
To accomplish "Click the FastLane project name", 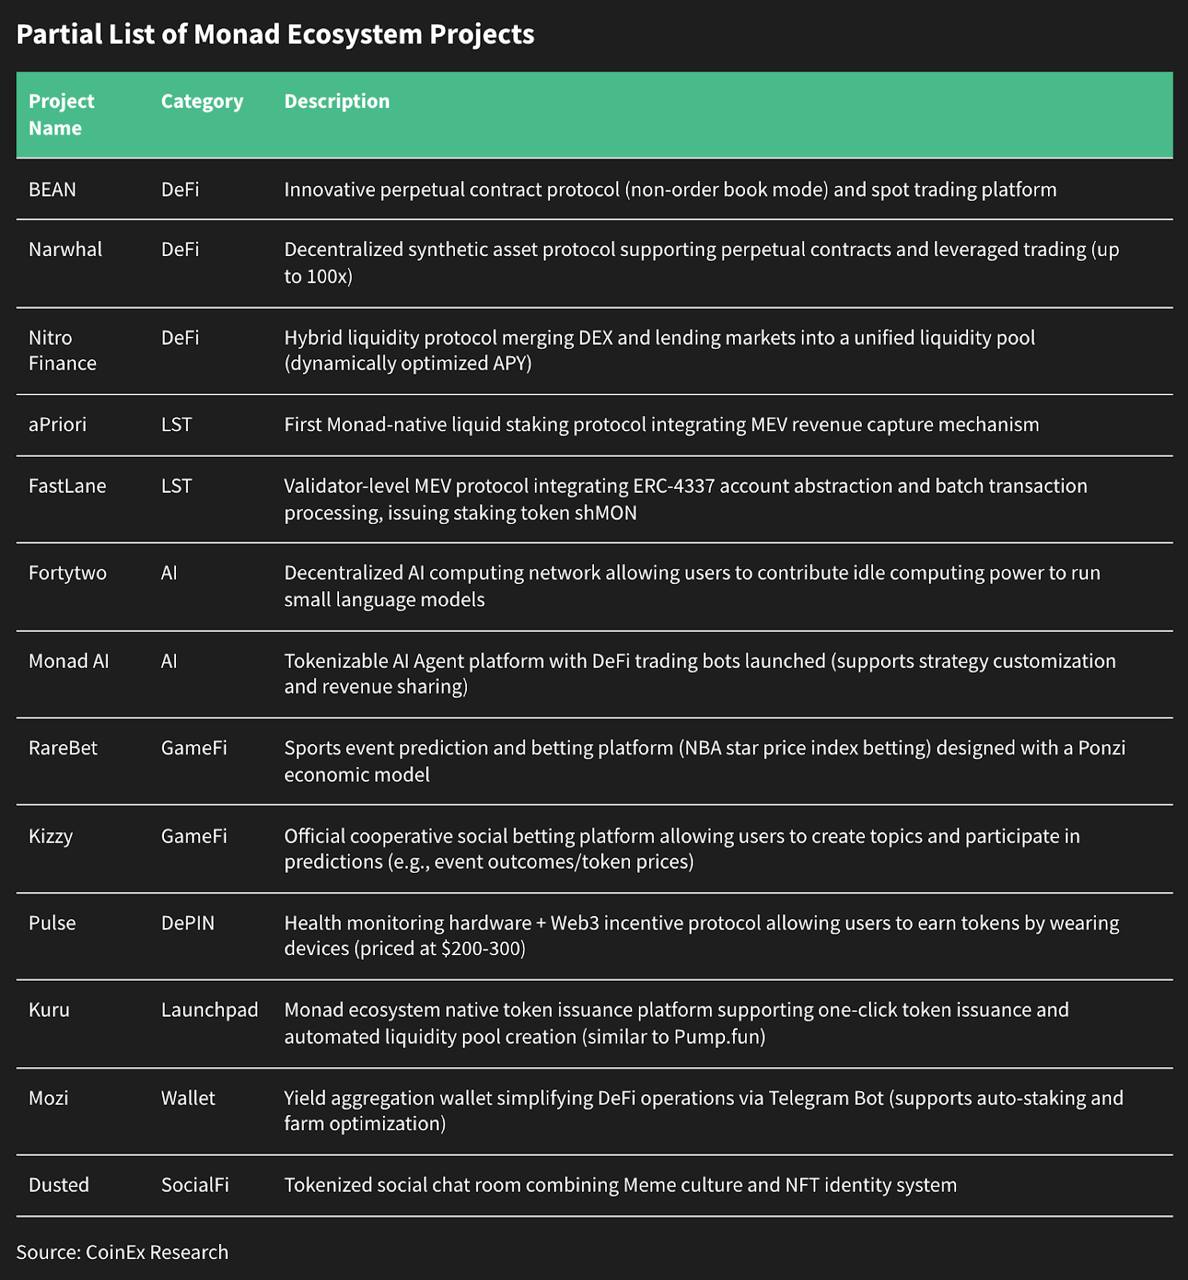I will [x=67, y=486].
